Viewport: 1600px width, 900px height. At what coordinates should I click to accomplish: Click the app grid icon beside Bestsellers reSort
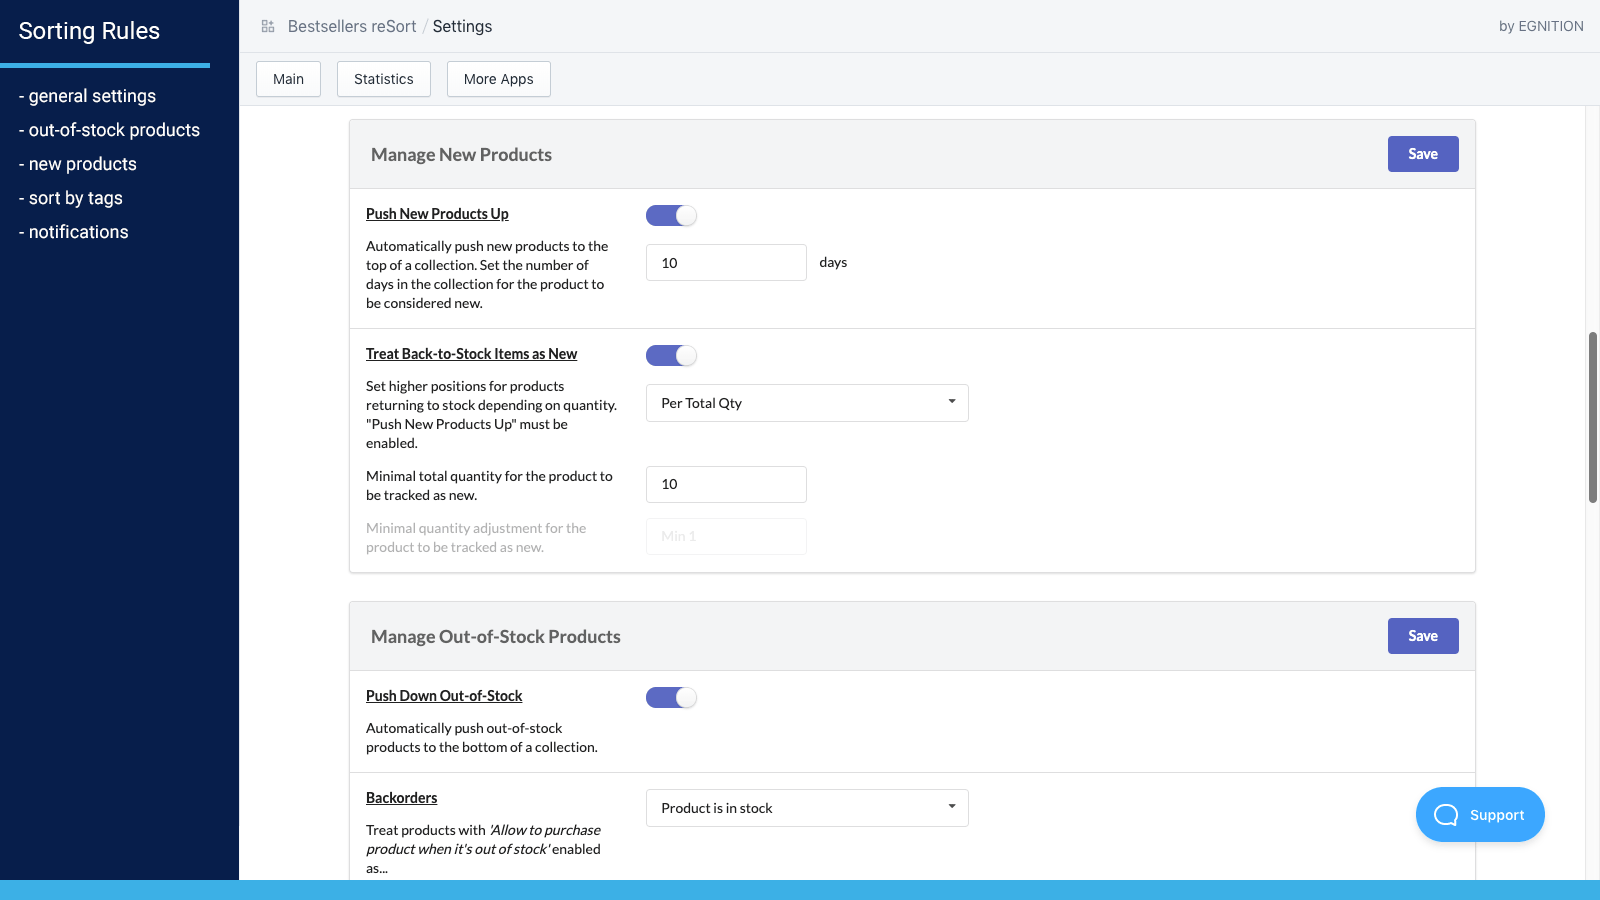point(268,26)
